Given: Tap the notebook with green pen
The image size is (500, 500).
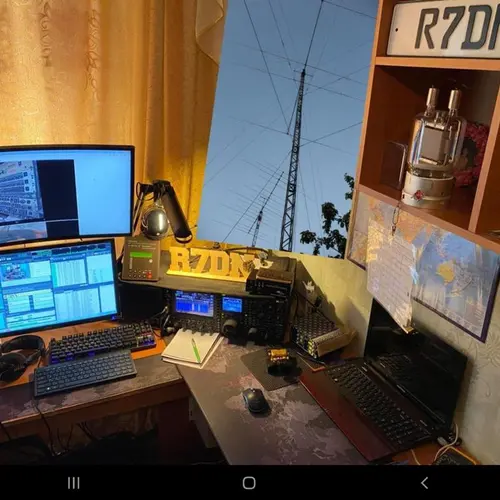Looking at the screenshot, I should 192,348.
